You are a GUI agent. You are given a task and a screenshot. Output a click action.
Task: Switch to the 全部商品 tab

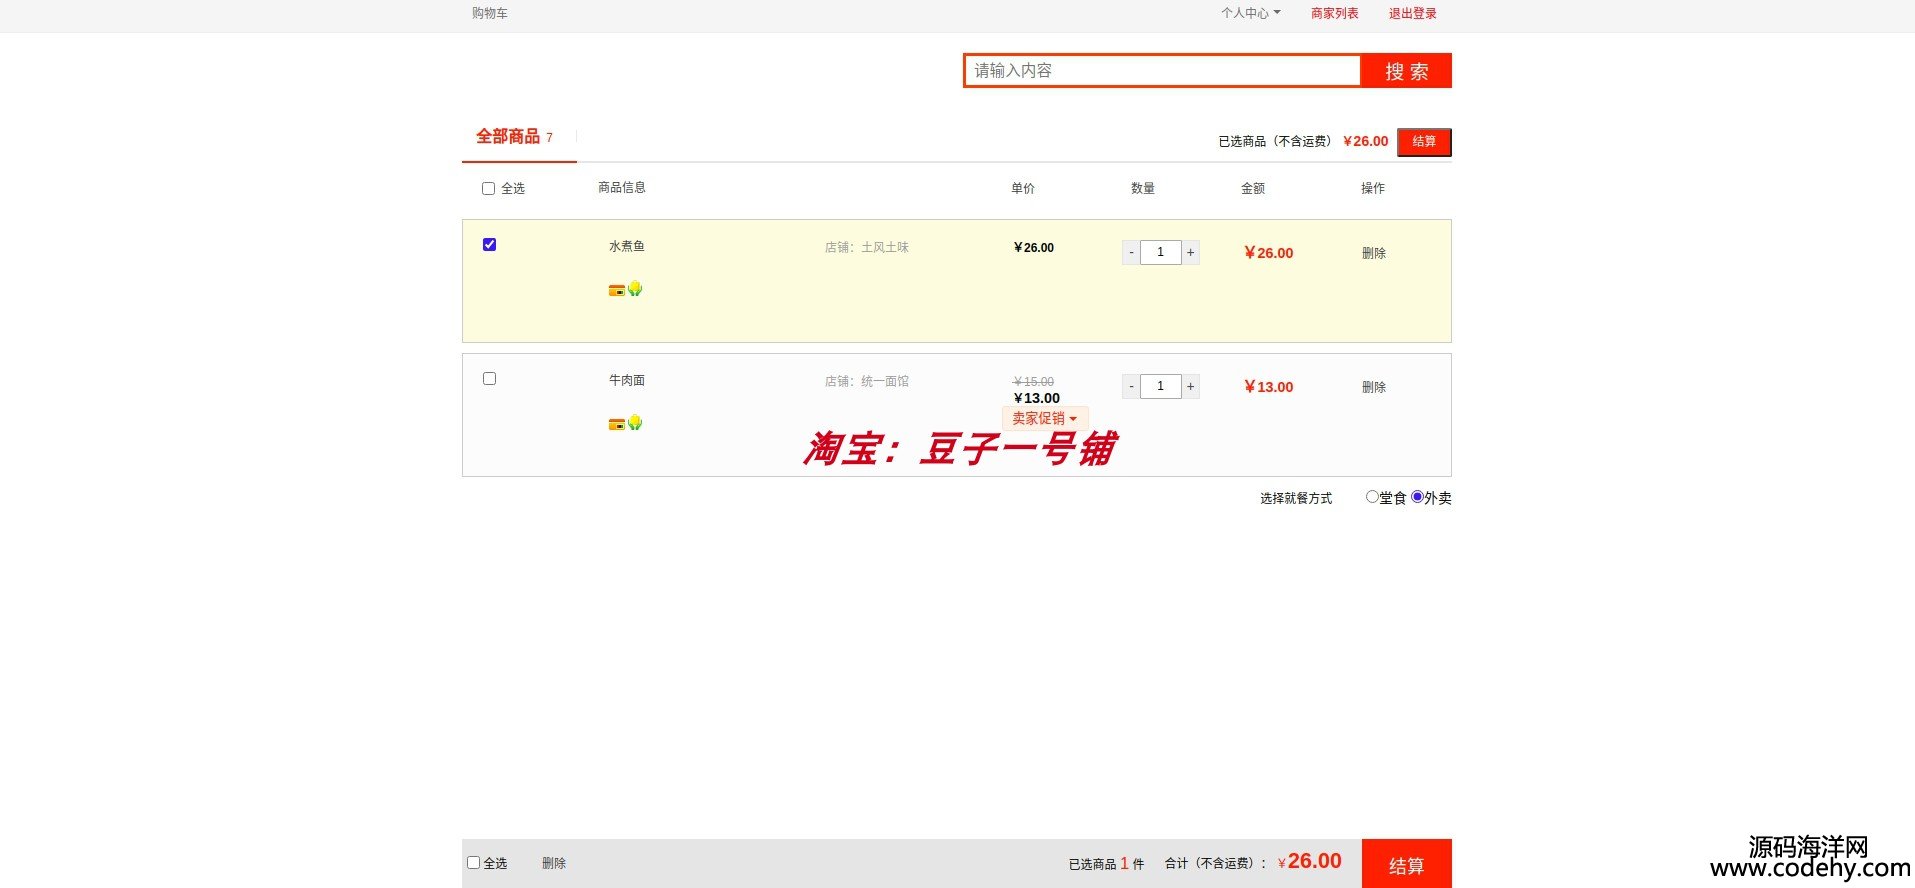pos(508,137)
